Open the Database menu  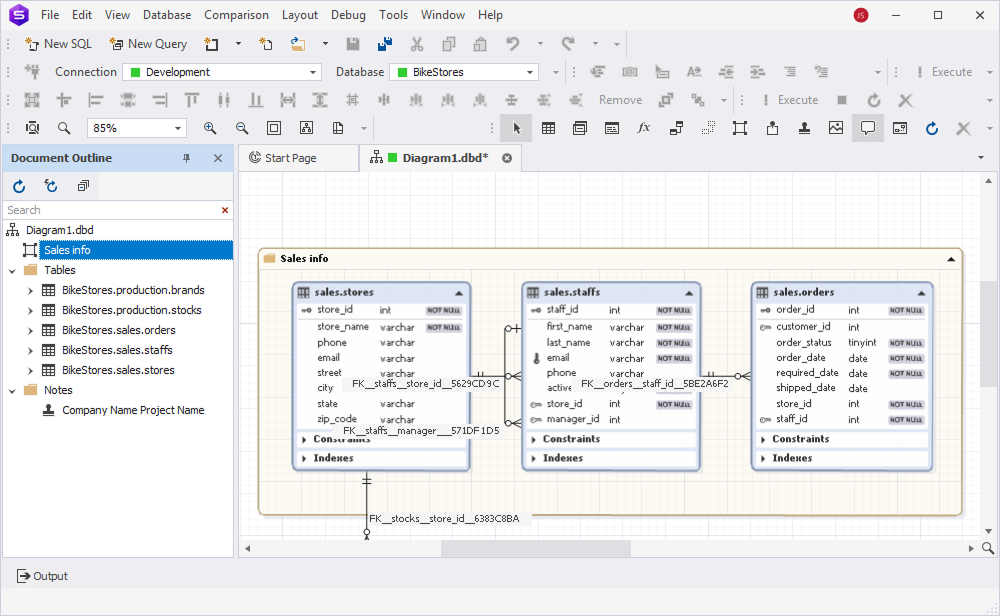click(x=166, y=15)
